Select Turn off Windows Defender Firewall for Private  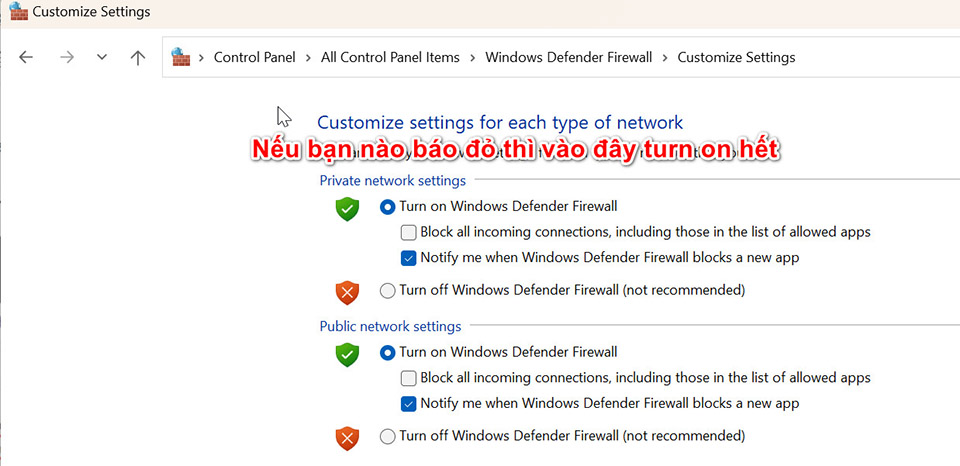tap(388, 291)
